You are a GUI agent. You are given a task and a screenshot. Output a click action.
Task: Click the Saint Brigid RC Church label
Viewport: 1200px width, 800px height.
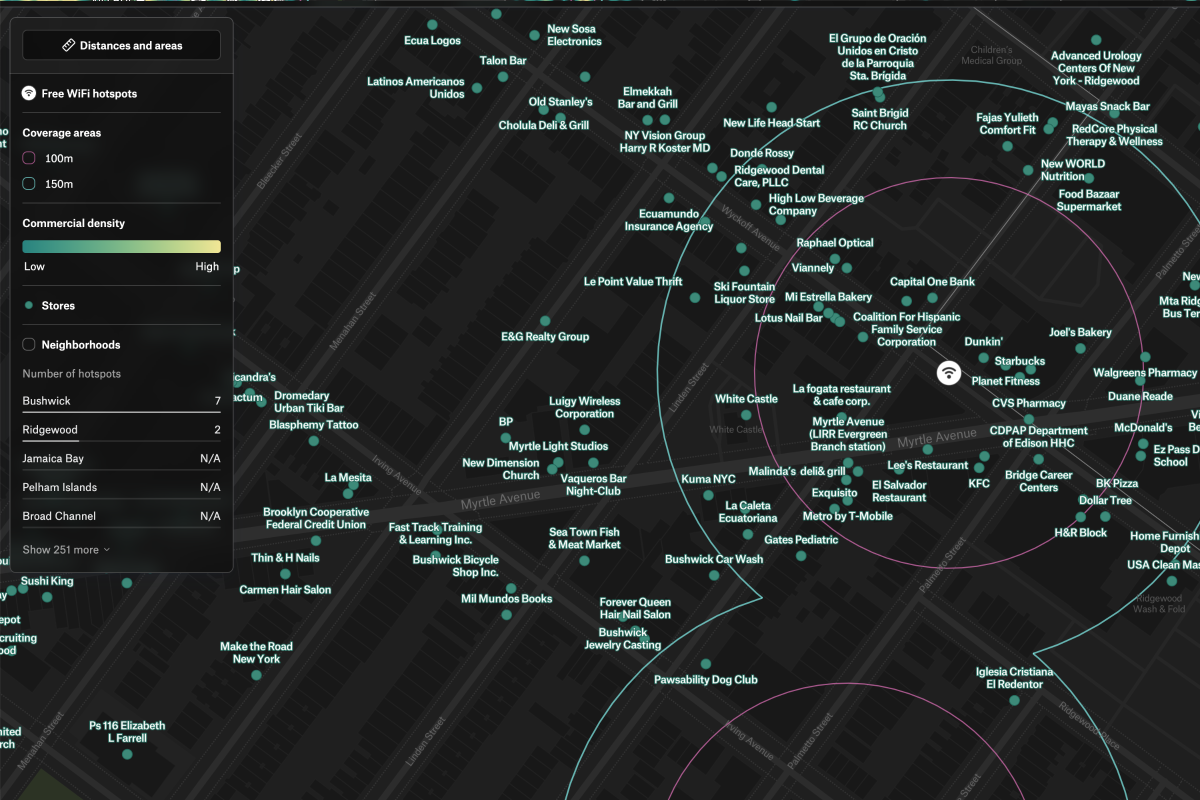880,120
